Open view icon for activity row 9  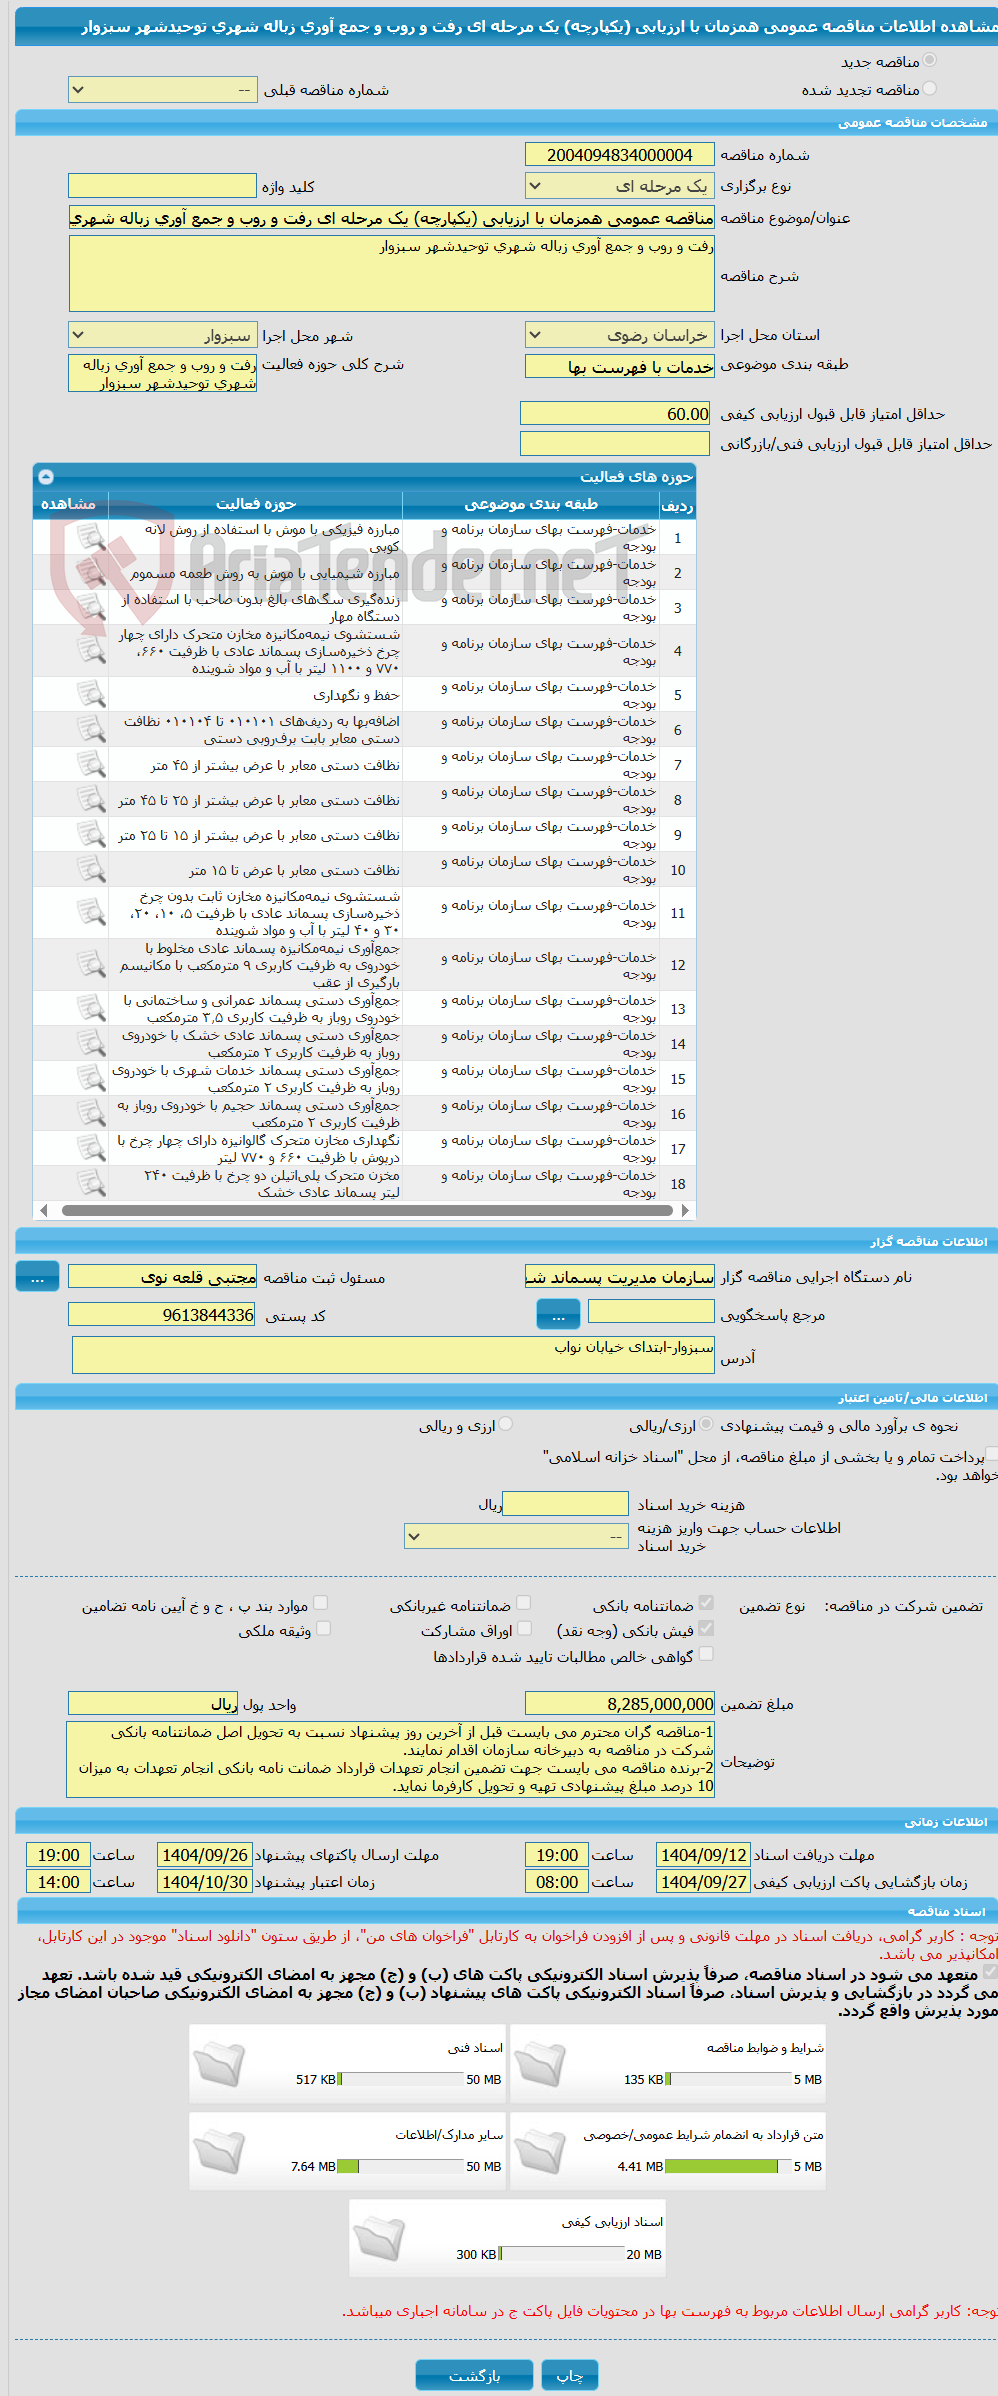pos(91,835)
